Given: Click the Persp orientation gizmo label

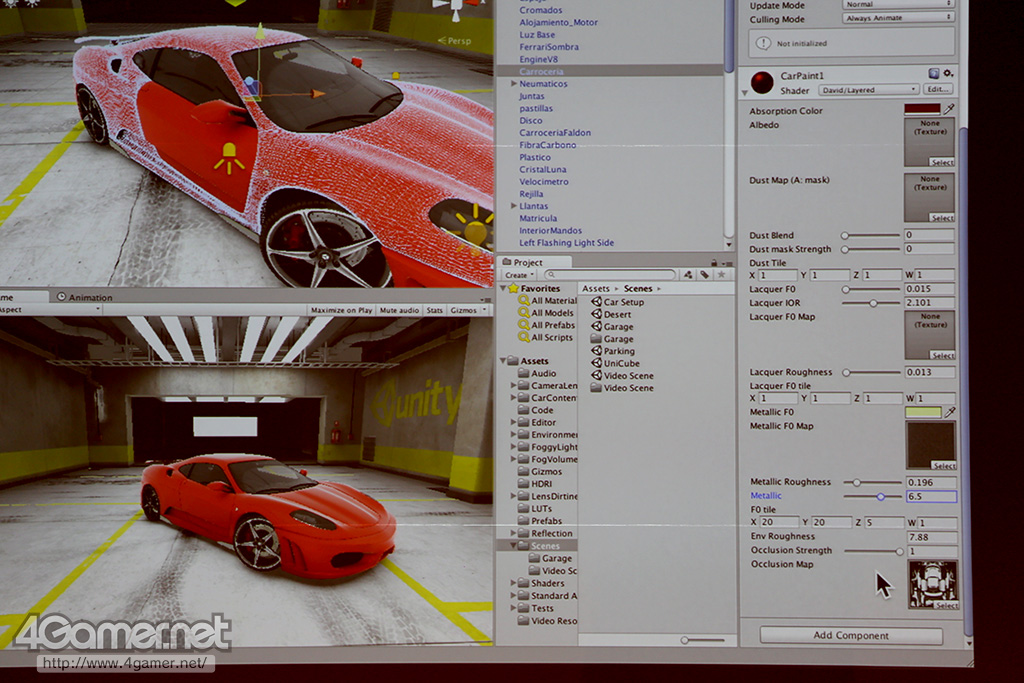Looking at the screenshot, I should pos(455,40).
